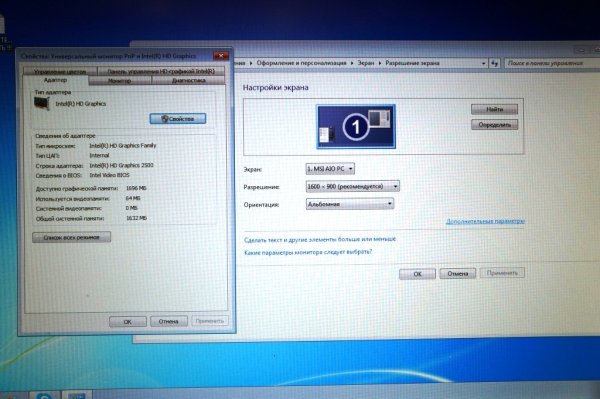600x399 pixels.
Task: Close the adapter properties dialog
Action: click(221, 56)
